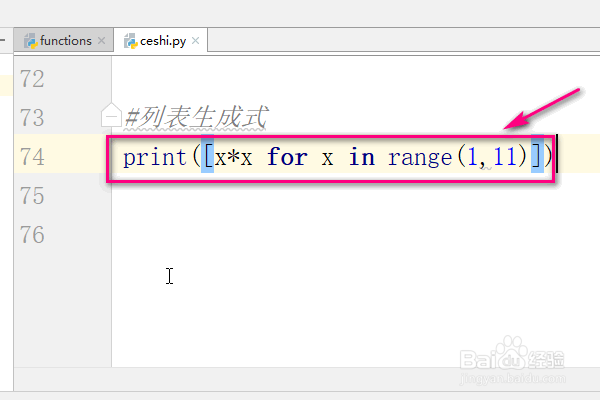
Task: Click line number 74 in the gutter
Action: [x=32, y=157]
